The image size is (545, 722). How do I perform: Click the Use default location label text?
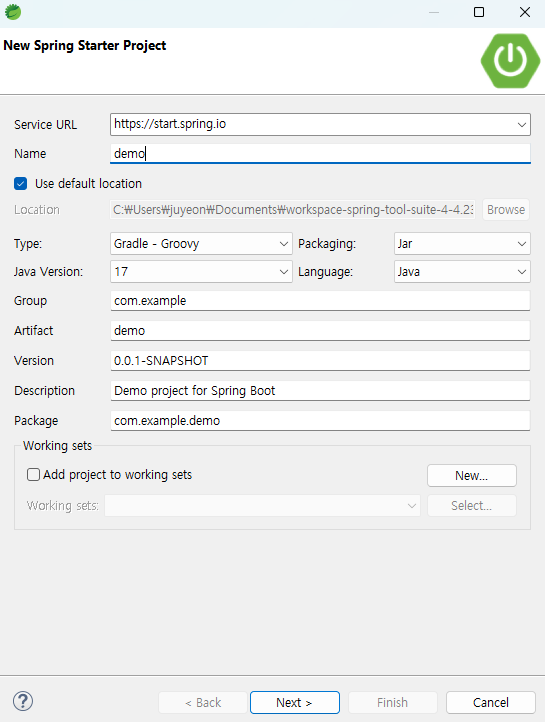point(88,184)
